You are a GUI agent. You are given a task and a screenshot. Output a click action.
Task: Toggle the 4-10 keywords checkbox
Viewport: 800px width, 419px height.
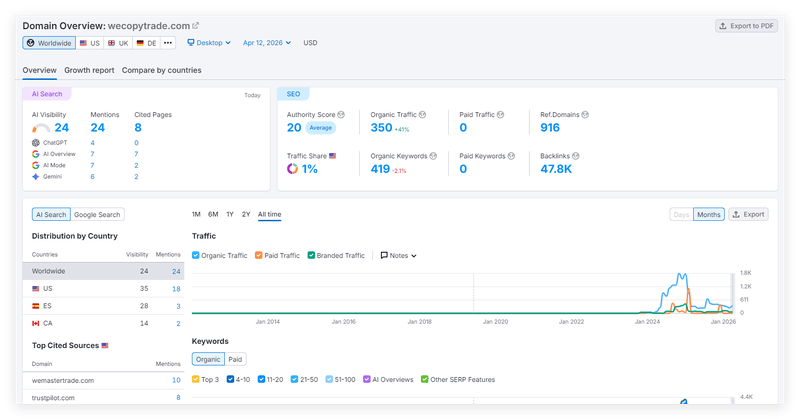click(230, 379)
